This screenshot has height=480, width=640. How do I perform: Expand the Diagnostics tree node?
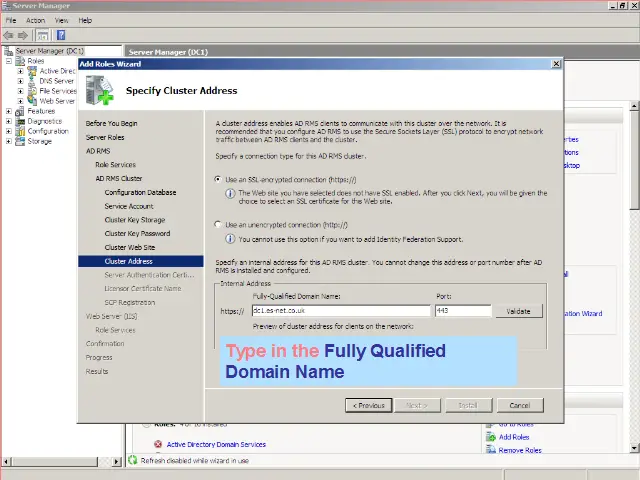tap(9, 121)
